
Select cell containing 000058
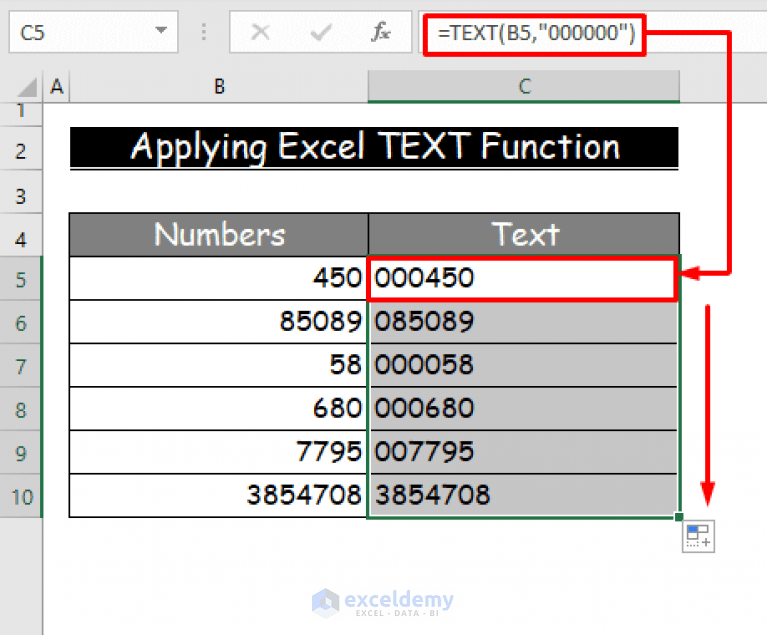pyautogui.click(x=523, y=365)
